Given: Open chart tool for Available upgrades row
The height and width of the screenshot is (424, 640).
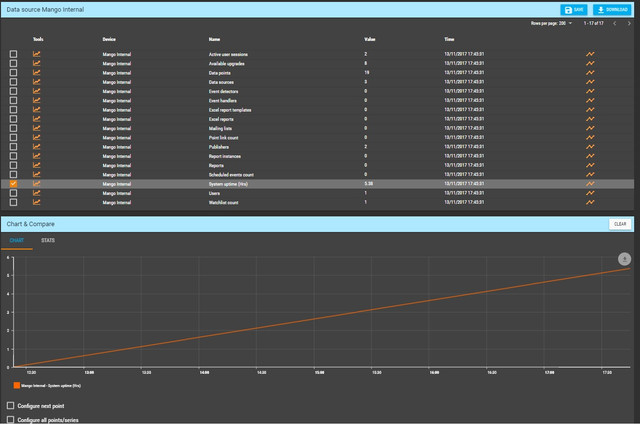Looking at the screenshot, I should [x=36, y=63].
